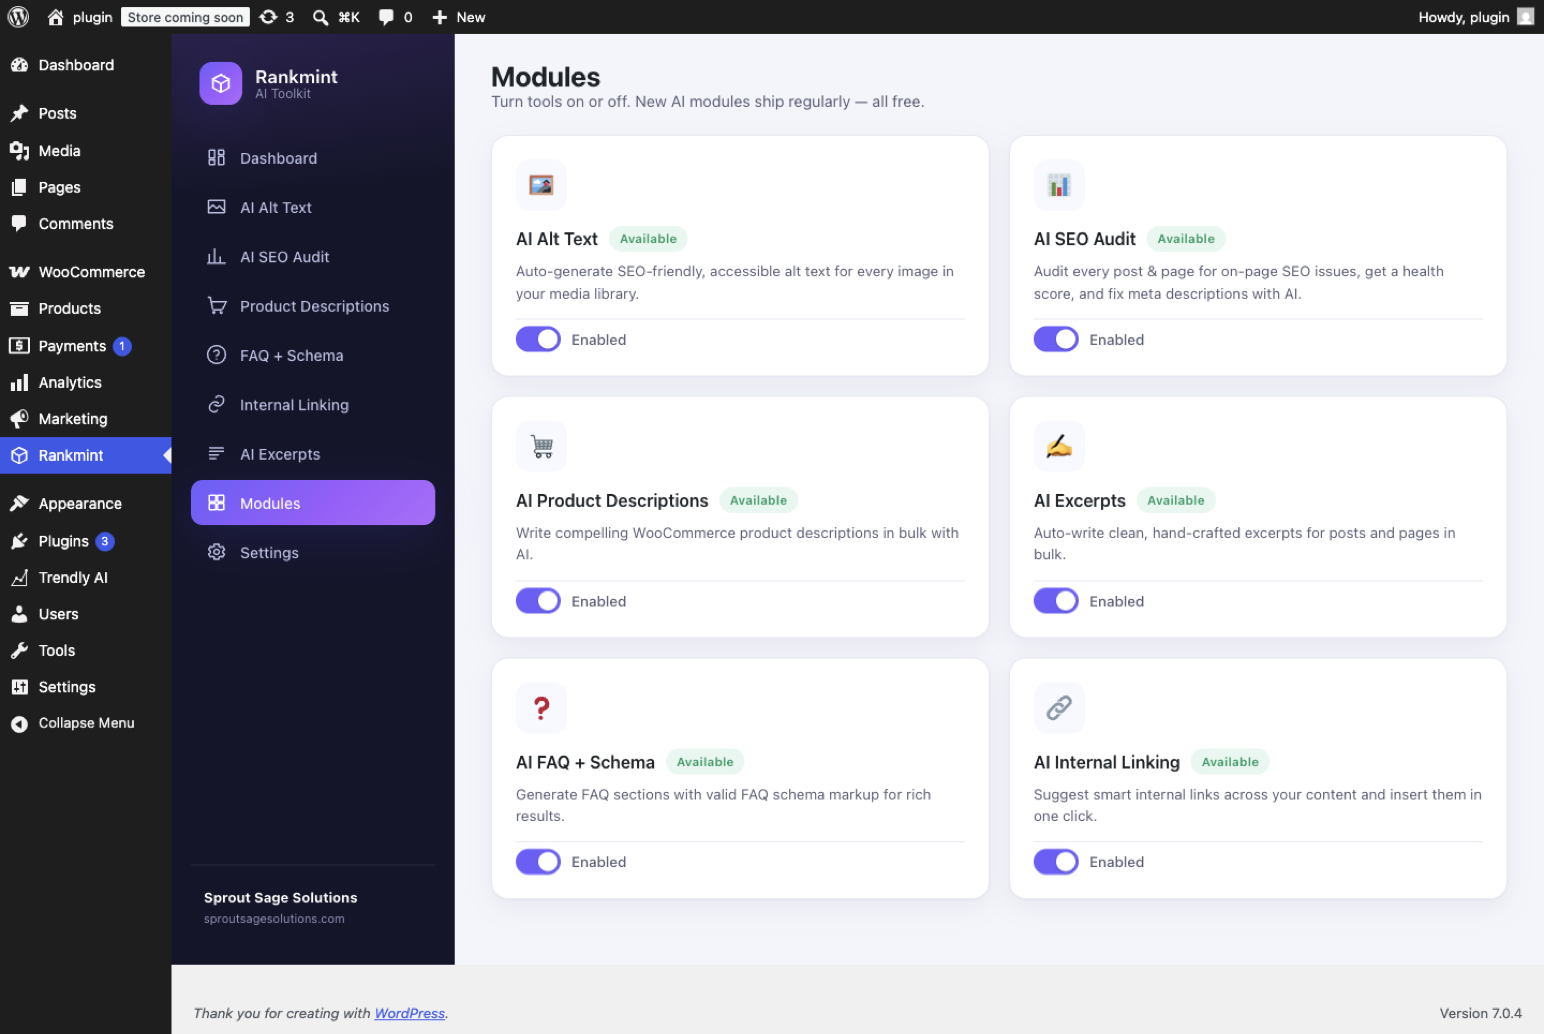Open Internal Linking in Rankmint sidebar
This screenshot has height=1034, width=1544.
point(313,405)
